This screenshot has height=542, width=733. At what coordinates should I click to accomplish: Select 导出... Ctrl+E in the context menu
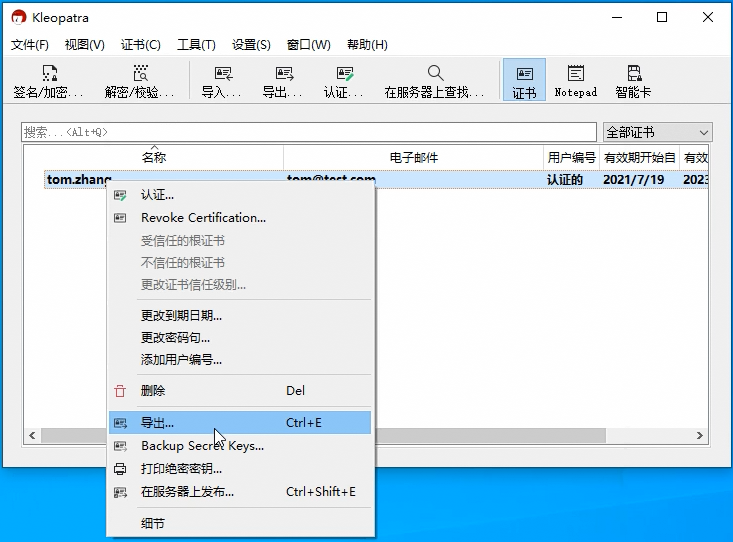(240, 423)
